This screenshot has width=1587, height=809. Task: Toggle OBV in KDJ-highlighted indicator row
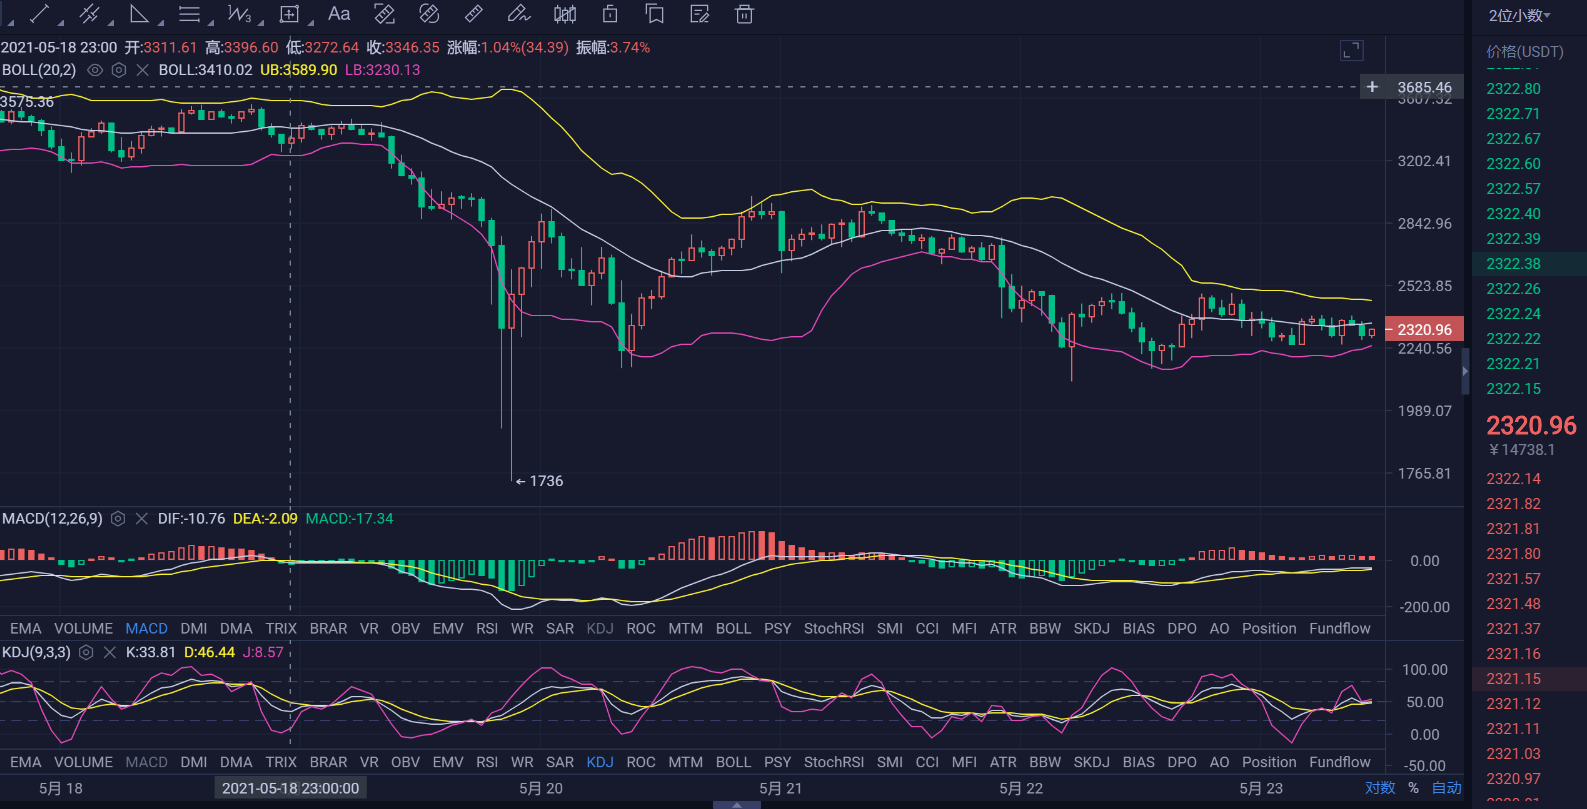[x=405, y=762]
